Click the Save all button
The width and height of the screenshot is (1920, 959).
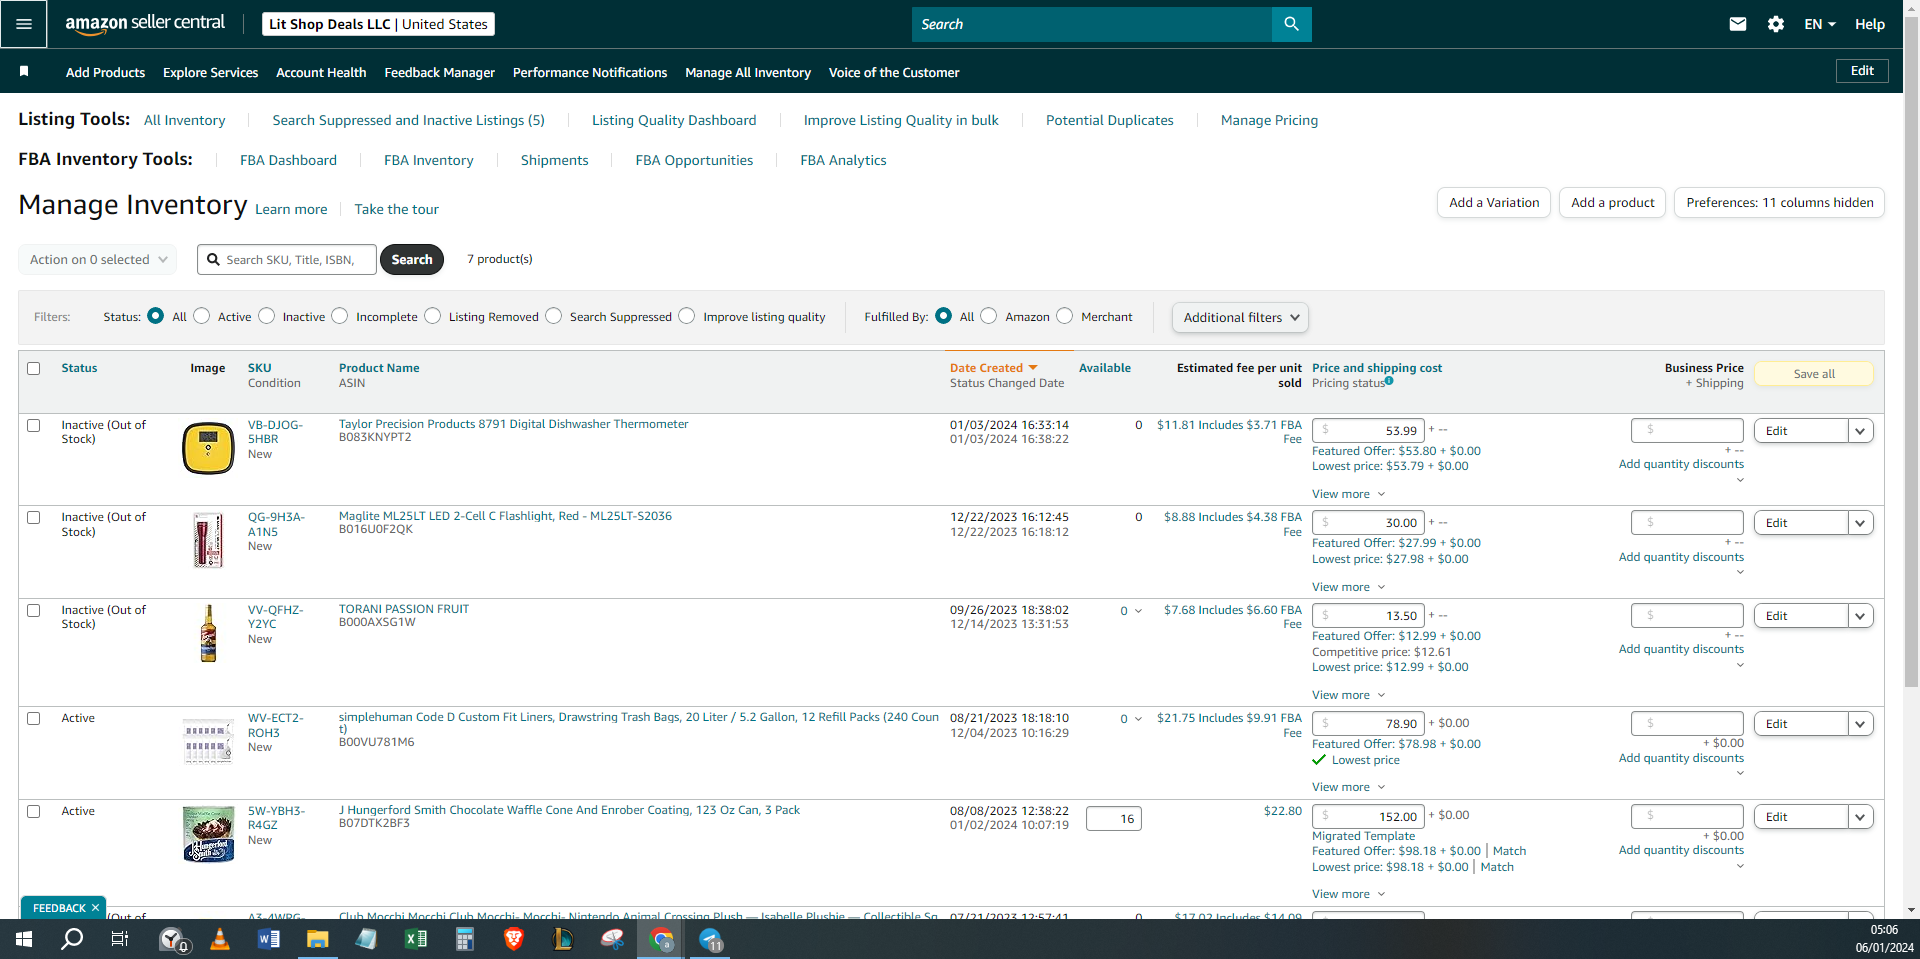point(1814,374)
